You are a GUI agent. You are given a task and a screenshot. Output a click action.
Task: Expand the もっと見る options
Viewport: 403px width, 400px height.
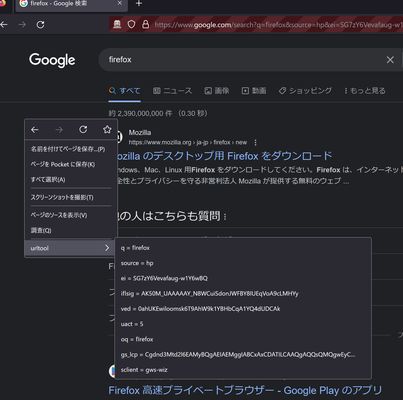pyautogui.click(x=365, y=91)
